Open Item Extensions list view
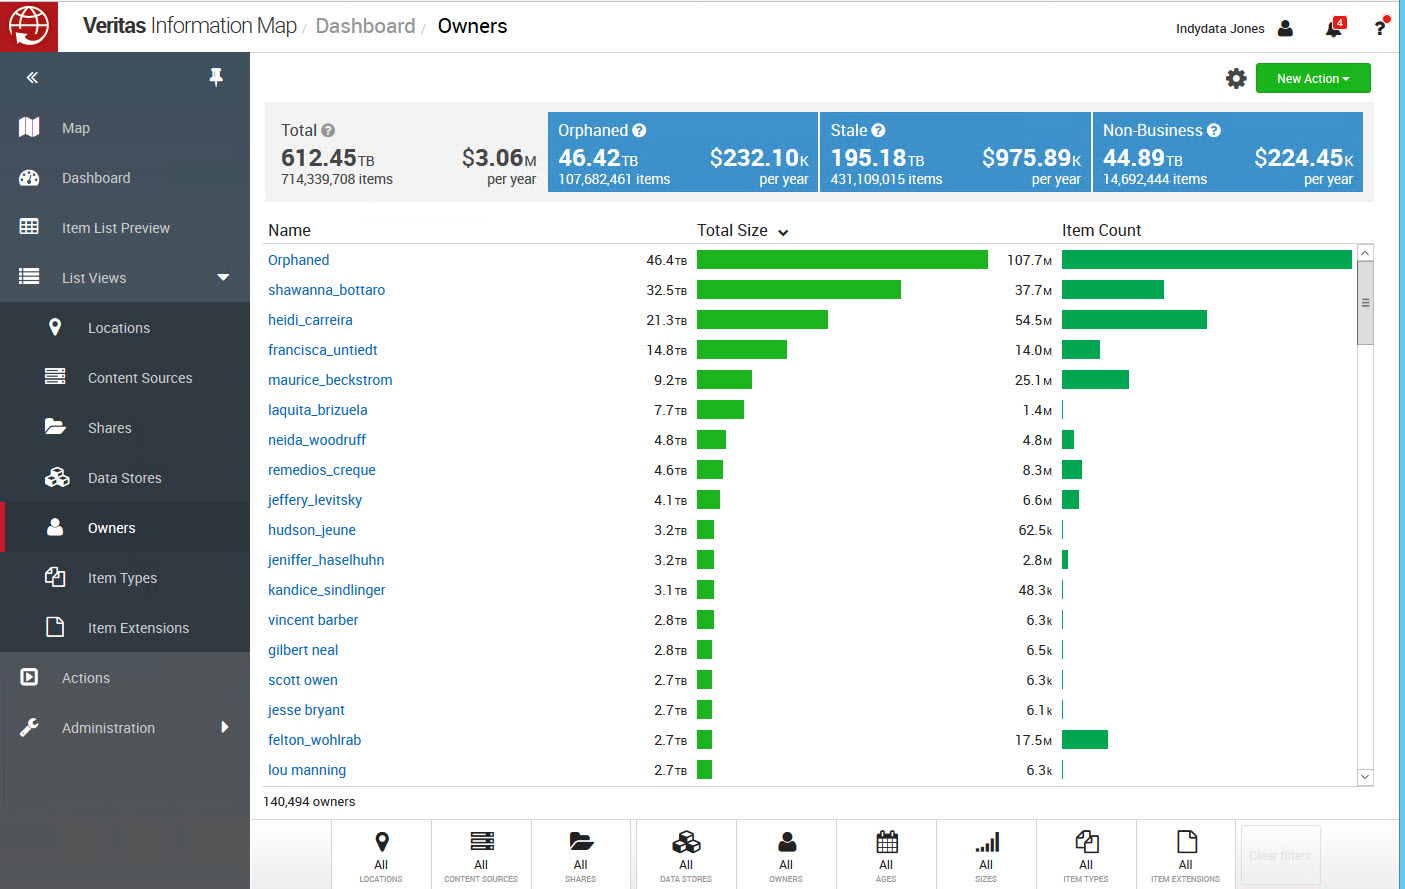 click(125, 628)
